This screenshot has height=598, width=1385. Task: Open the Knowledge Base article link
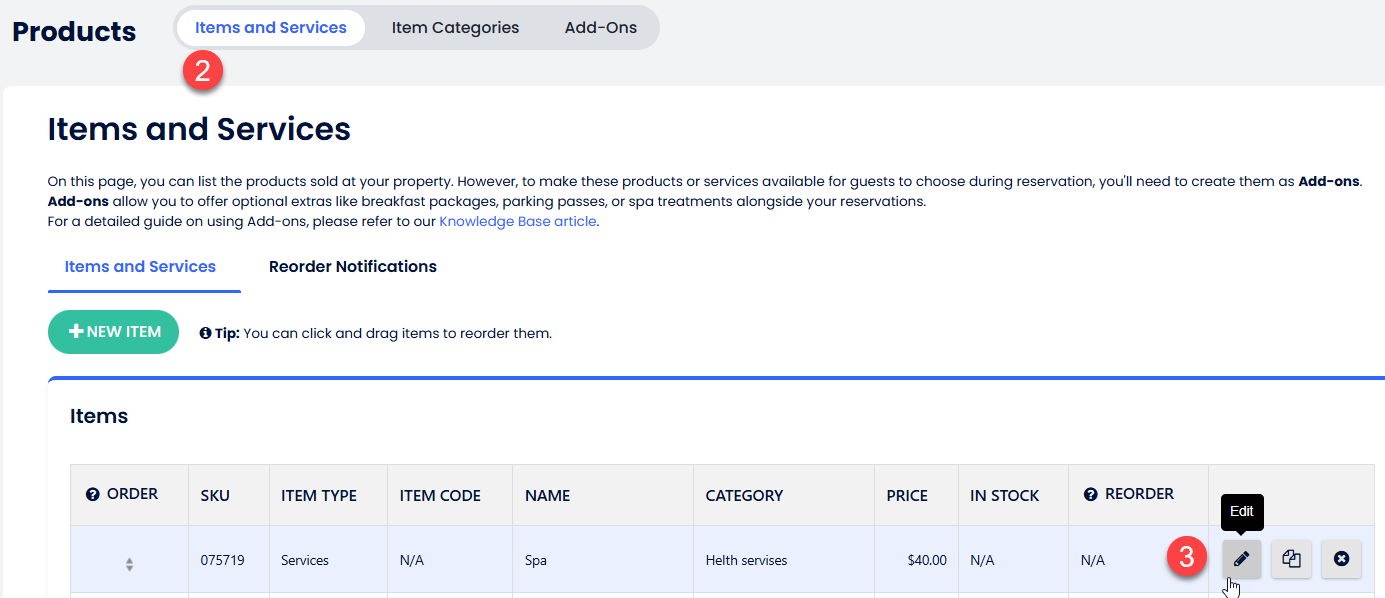[x=517, y=222]
